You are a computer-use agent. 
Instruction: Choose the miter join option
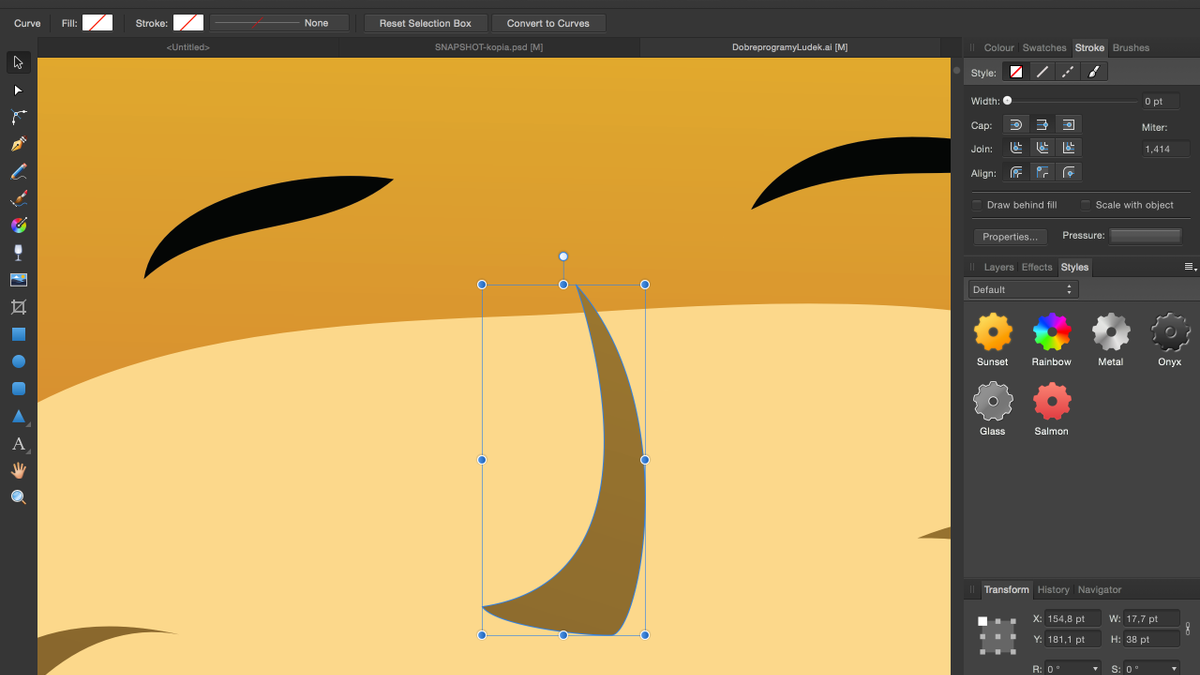pos(1068,148)
